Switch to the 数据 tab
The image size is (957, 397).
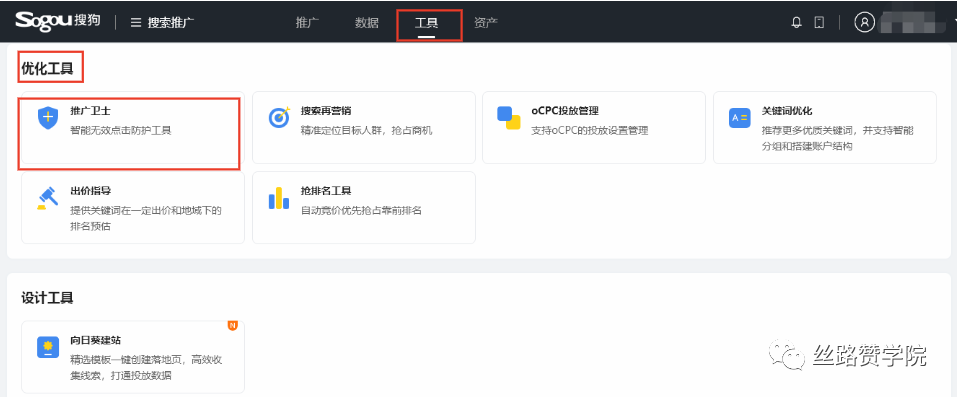(367, 23)
